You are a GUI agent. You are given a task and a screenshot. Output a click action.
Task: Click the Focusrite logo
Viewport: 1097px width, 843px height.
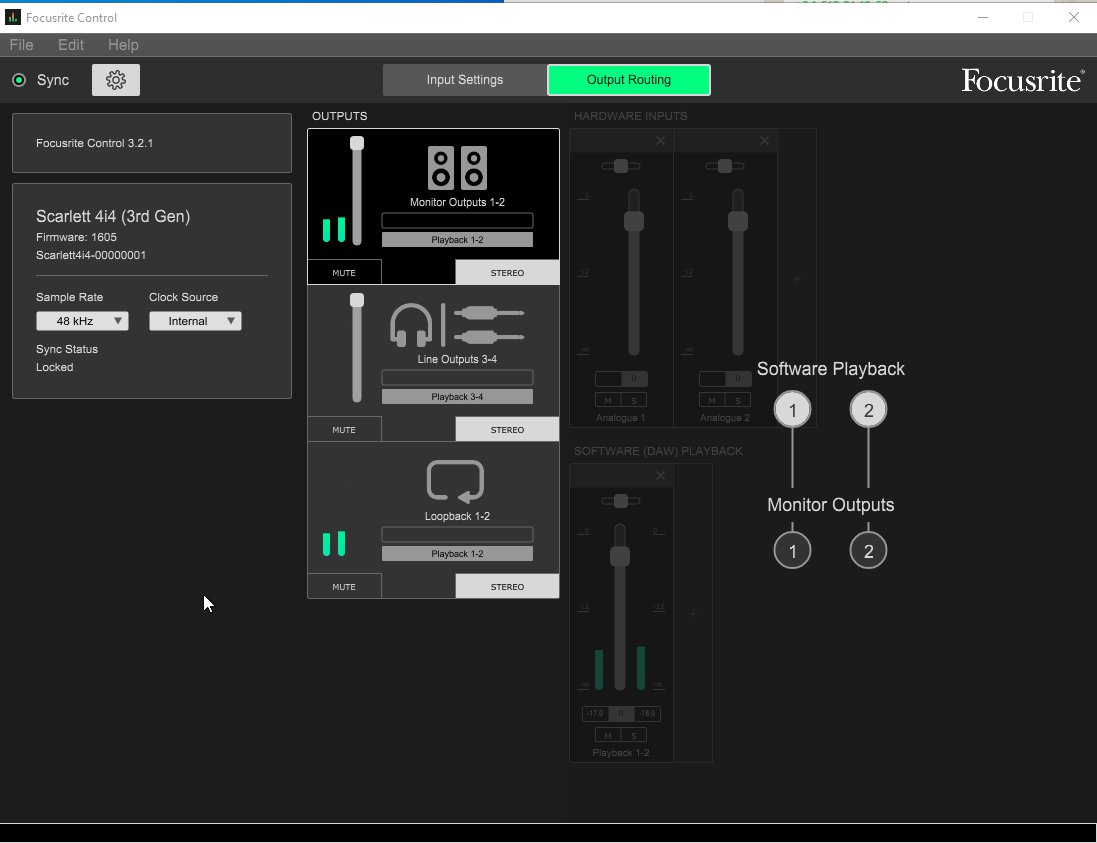click(1023, 80)
